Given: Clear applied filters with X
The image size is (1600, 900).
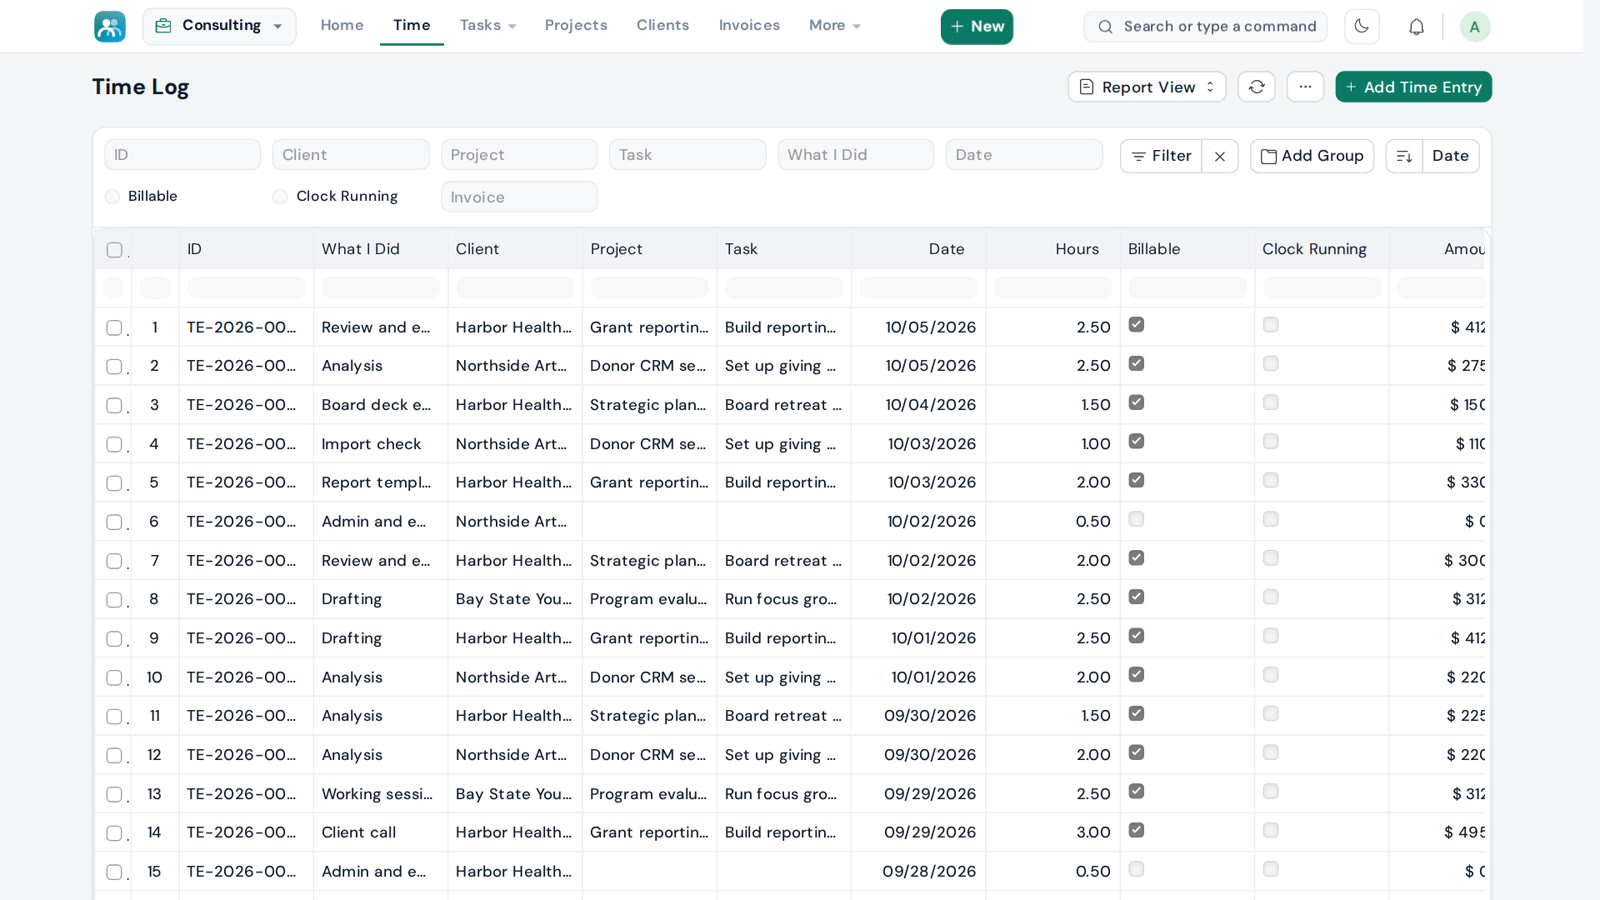Looking at the screenshot, I should pyautogui.click(x=1220, y=156).
